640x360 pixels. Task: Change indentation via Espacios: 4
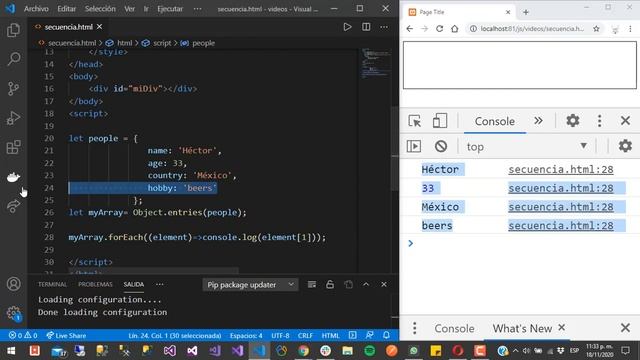click(x=246, y=336)
